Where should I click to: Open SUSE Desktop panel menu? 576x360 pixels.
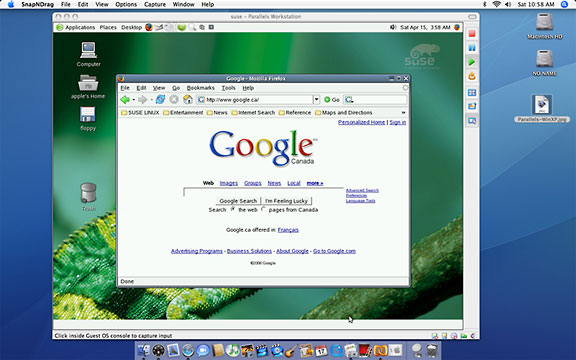coord(132,27)
